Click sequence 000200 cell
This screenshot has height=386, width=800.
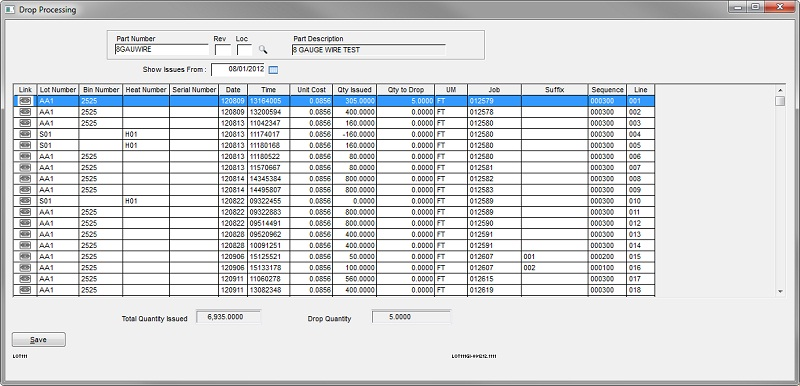click(x=607, y=256)
